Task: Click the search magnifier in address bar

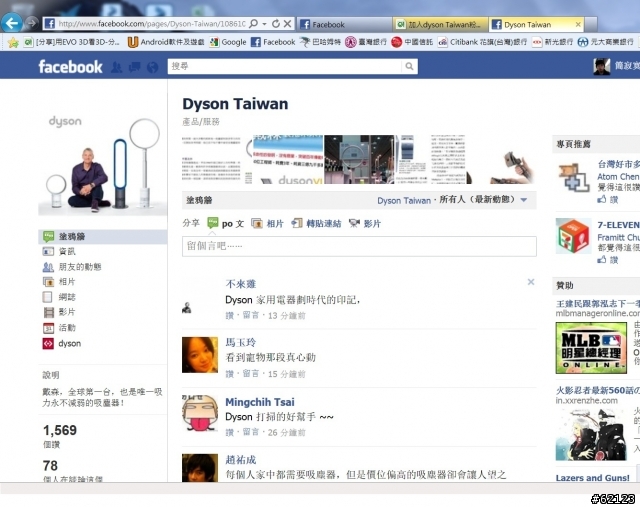Action: coord(253,24)
